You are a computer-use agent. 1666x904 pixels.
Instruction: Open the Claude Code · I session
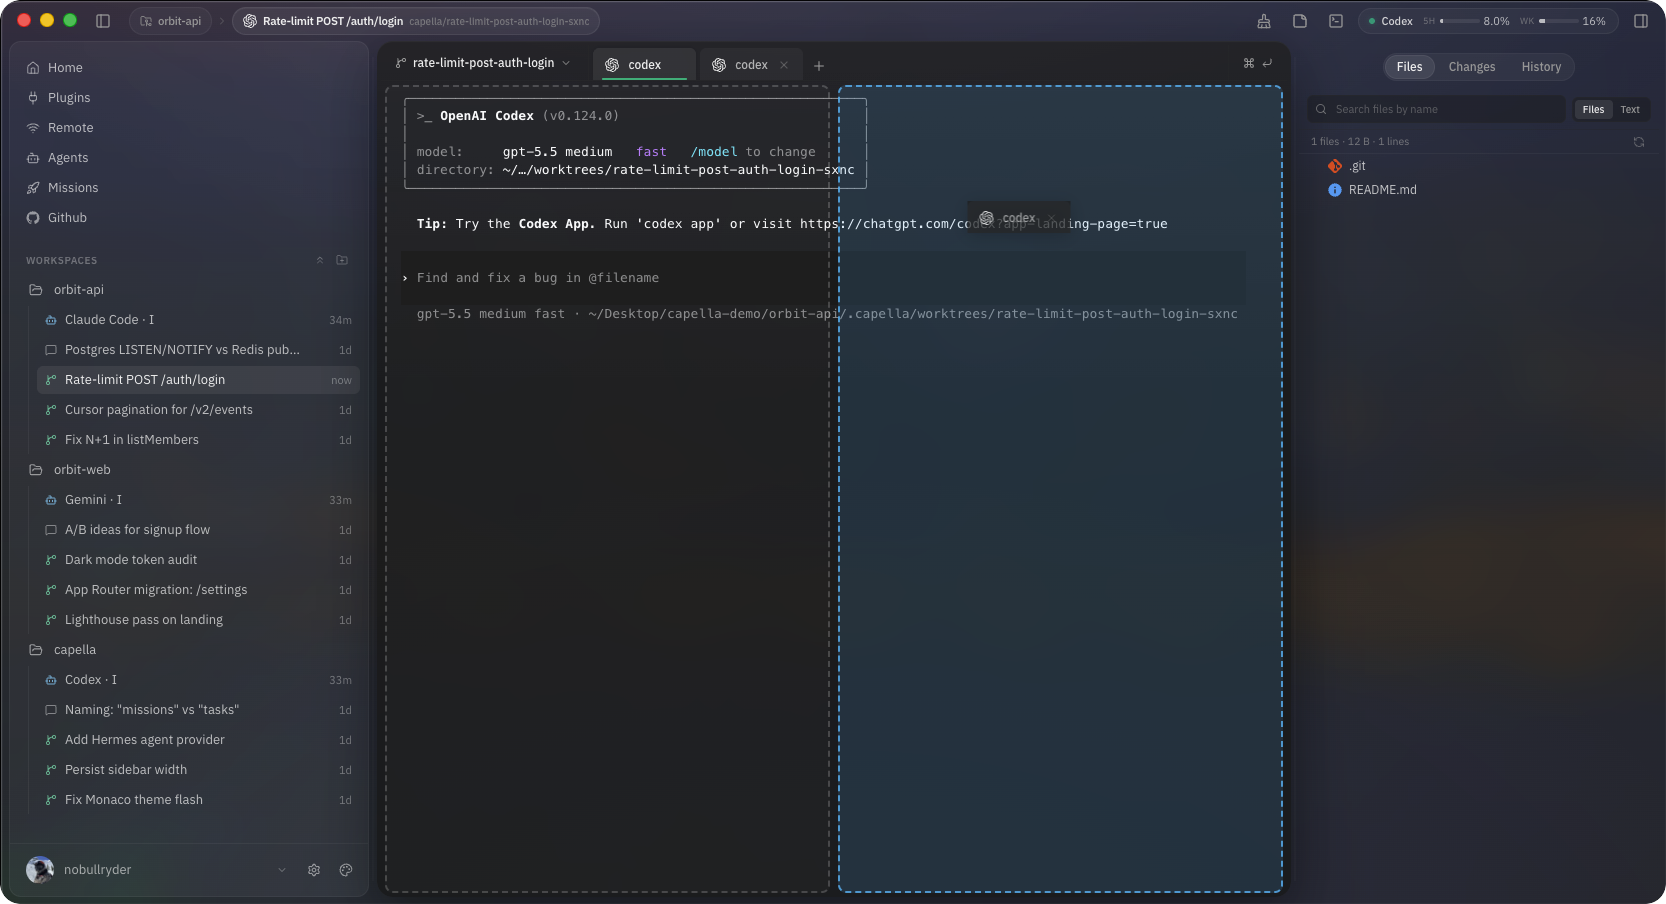pos(198,320)
